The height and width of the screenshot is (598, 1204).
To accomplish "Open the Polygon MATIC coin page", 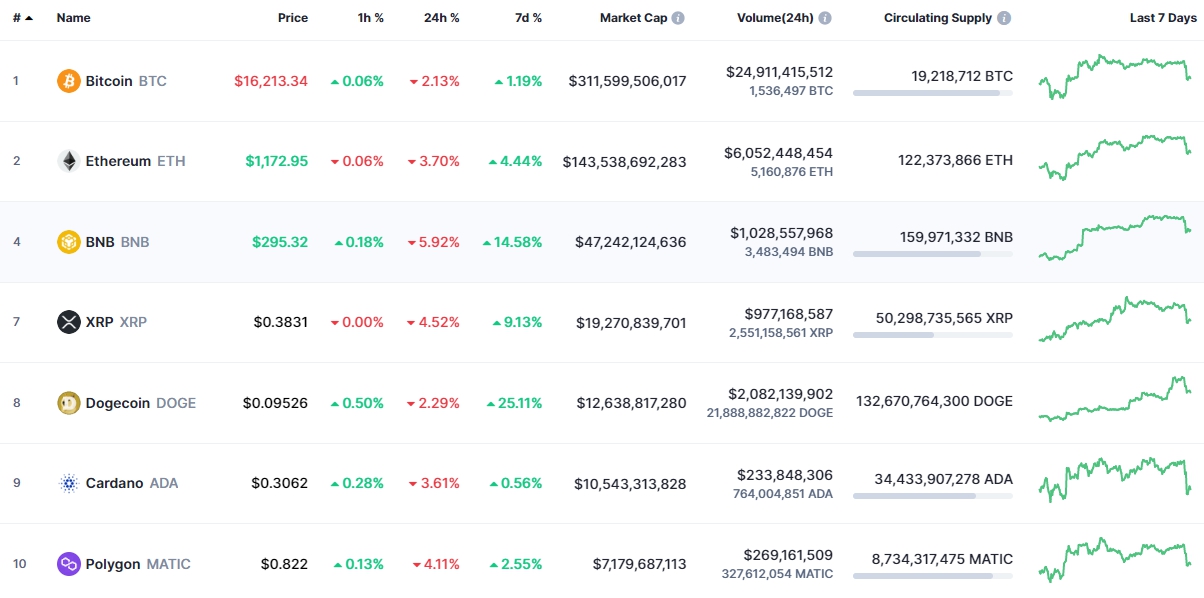I will [x=138, y=564].
